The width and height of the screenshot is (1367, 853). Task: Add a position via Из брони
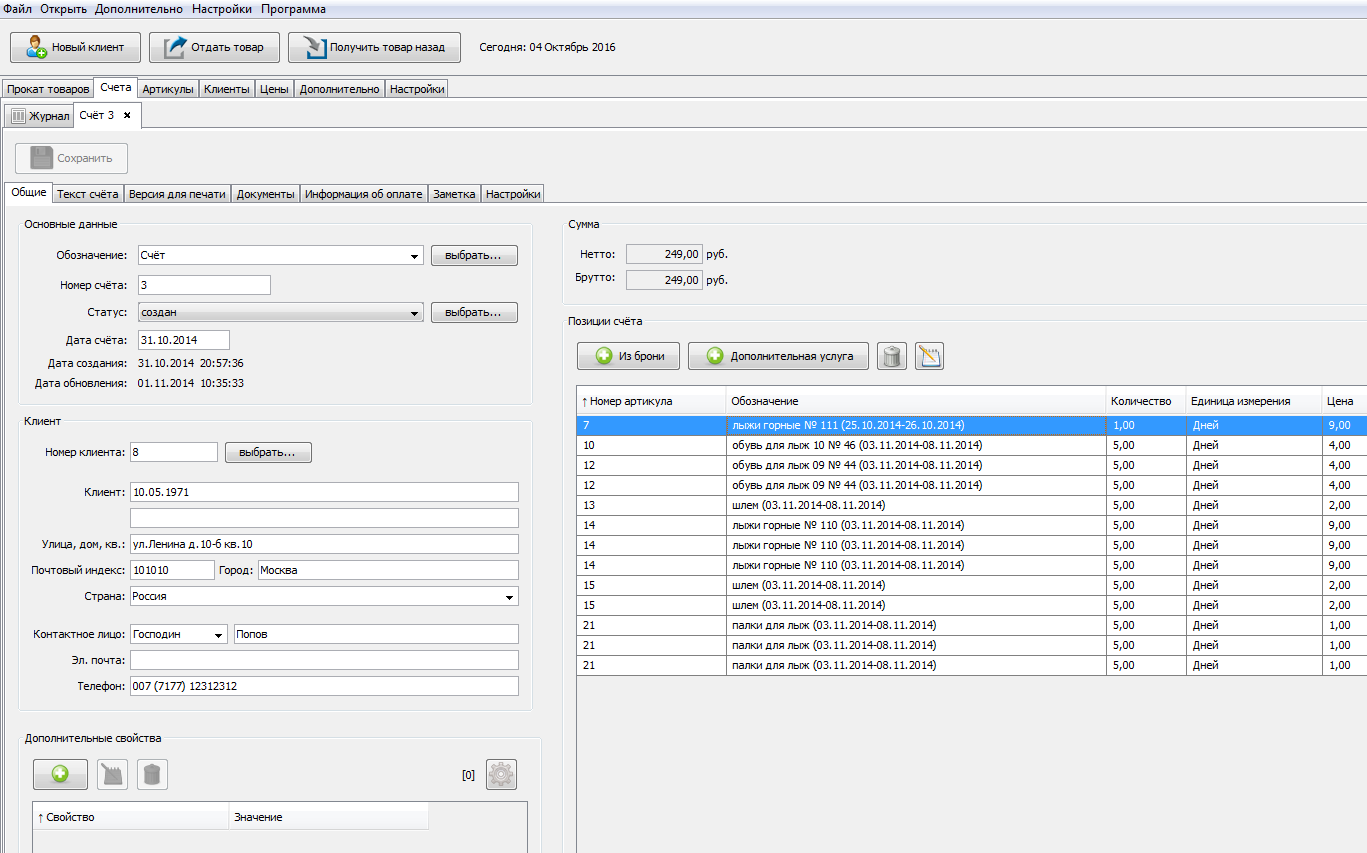(628, 356)
